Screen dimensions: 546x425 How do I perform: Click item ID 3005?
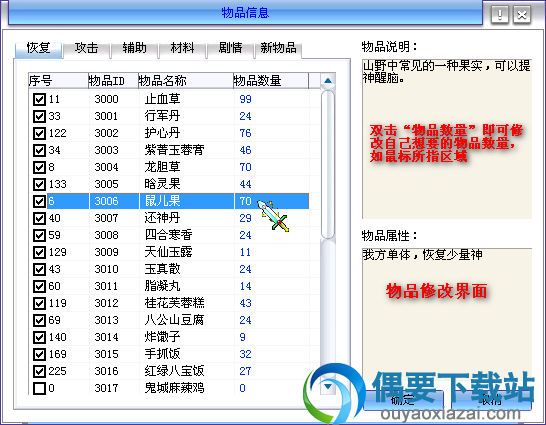[x=107, y=184]
